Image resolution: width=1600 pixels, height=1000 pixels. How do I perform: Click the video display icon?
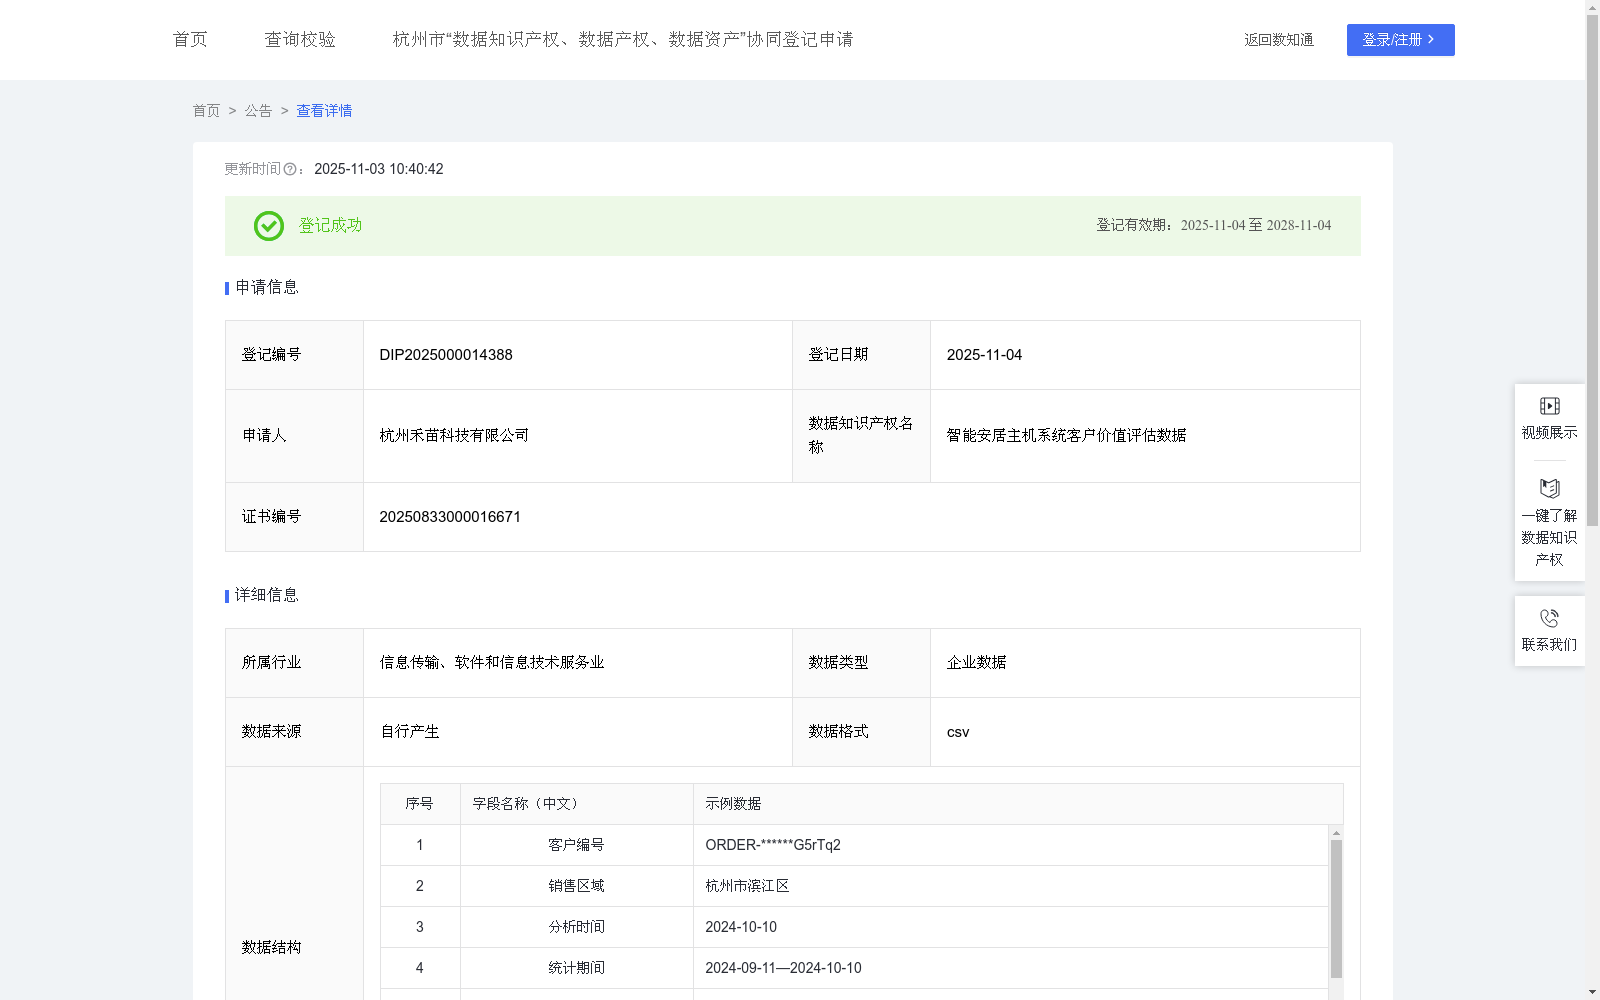coord(1549,406)
